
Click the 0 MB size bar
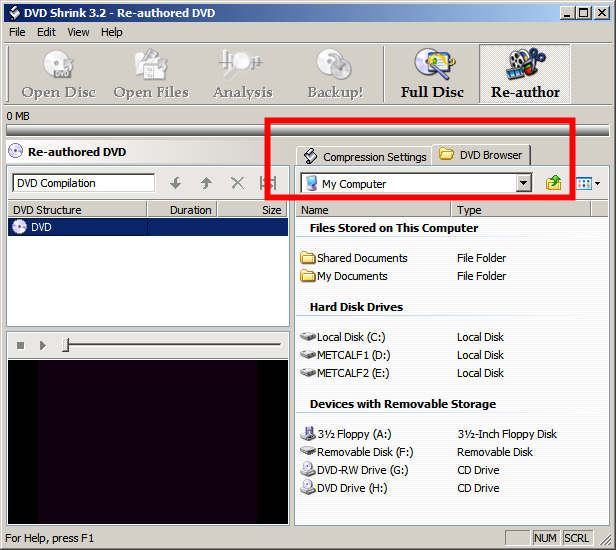pyautogui.click(x=308, y=130)
